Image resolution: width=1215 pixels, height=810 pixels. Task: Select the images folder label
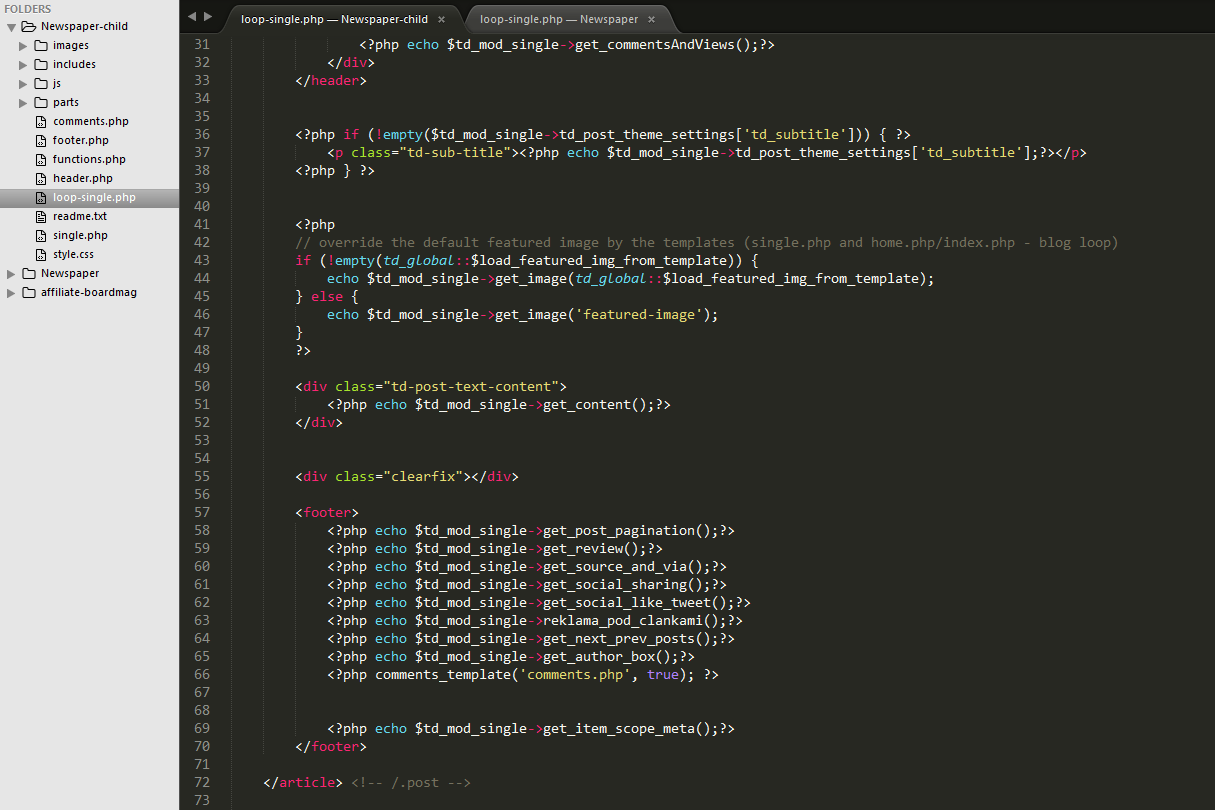pos(71,46)
